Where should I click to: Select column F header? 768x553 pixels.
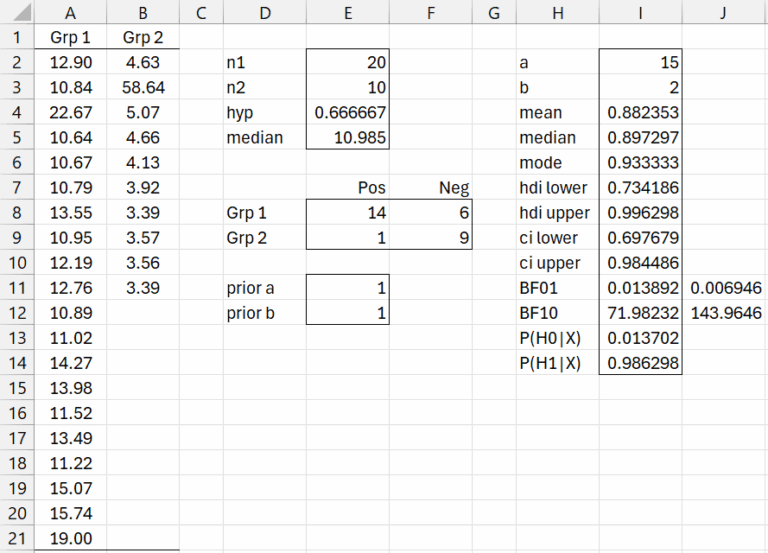tap(431, 13)
